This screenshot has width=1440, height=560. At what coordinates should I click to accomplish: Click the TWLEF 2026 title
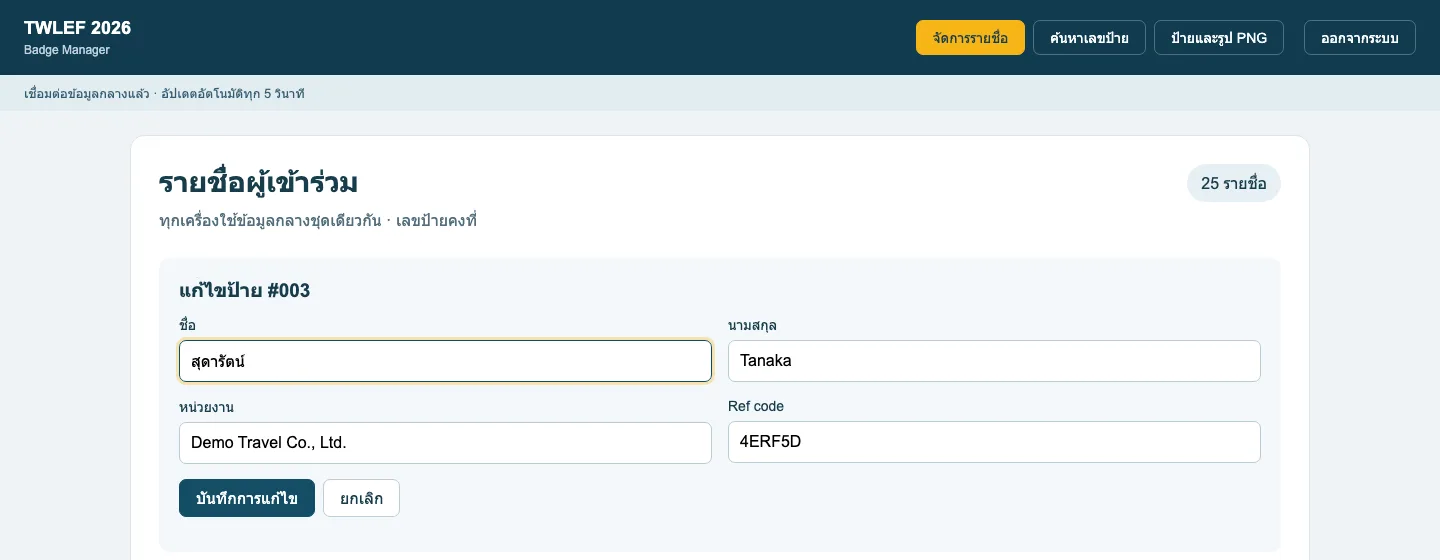click(x=77, y=28)
